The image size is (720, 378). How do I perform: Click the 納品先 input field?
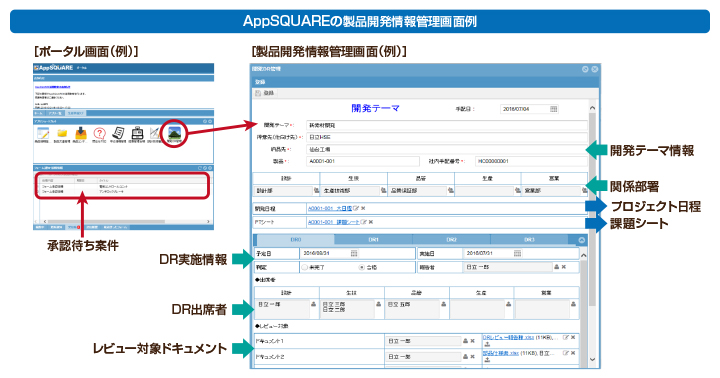[447, 149]
